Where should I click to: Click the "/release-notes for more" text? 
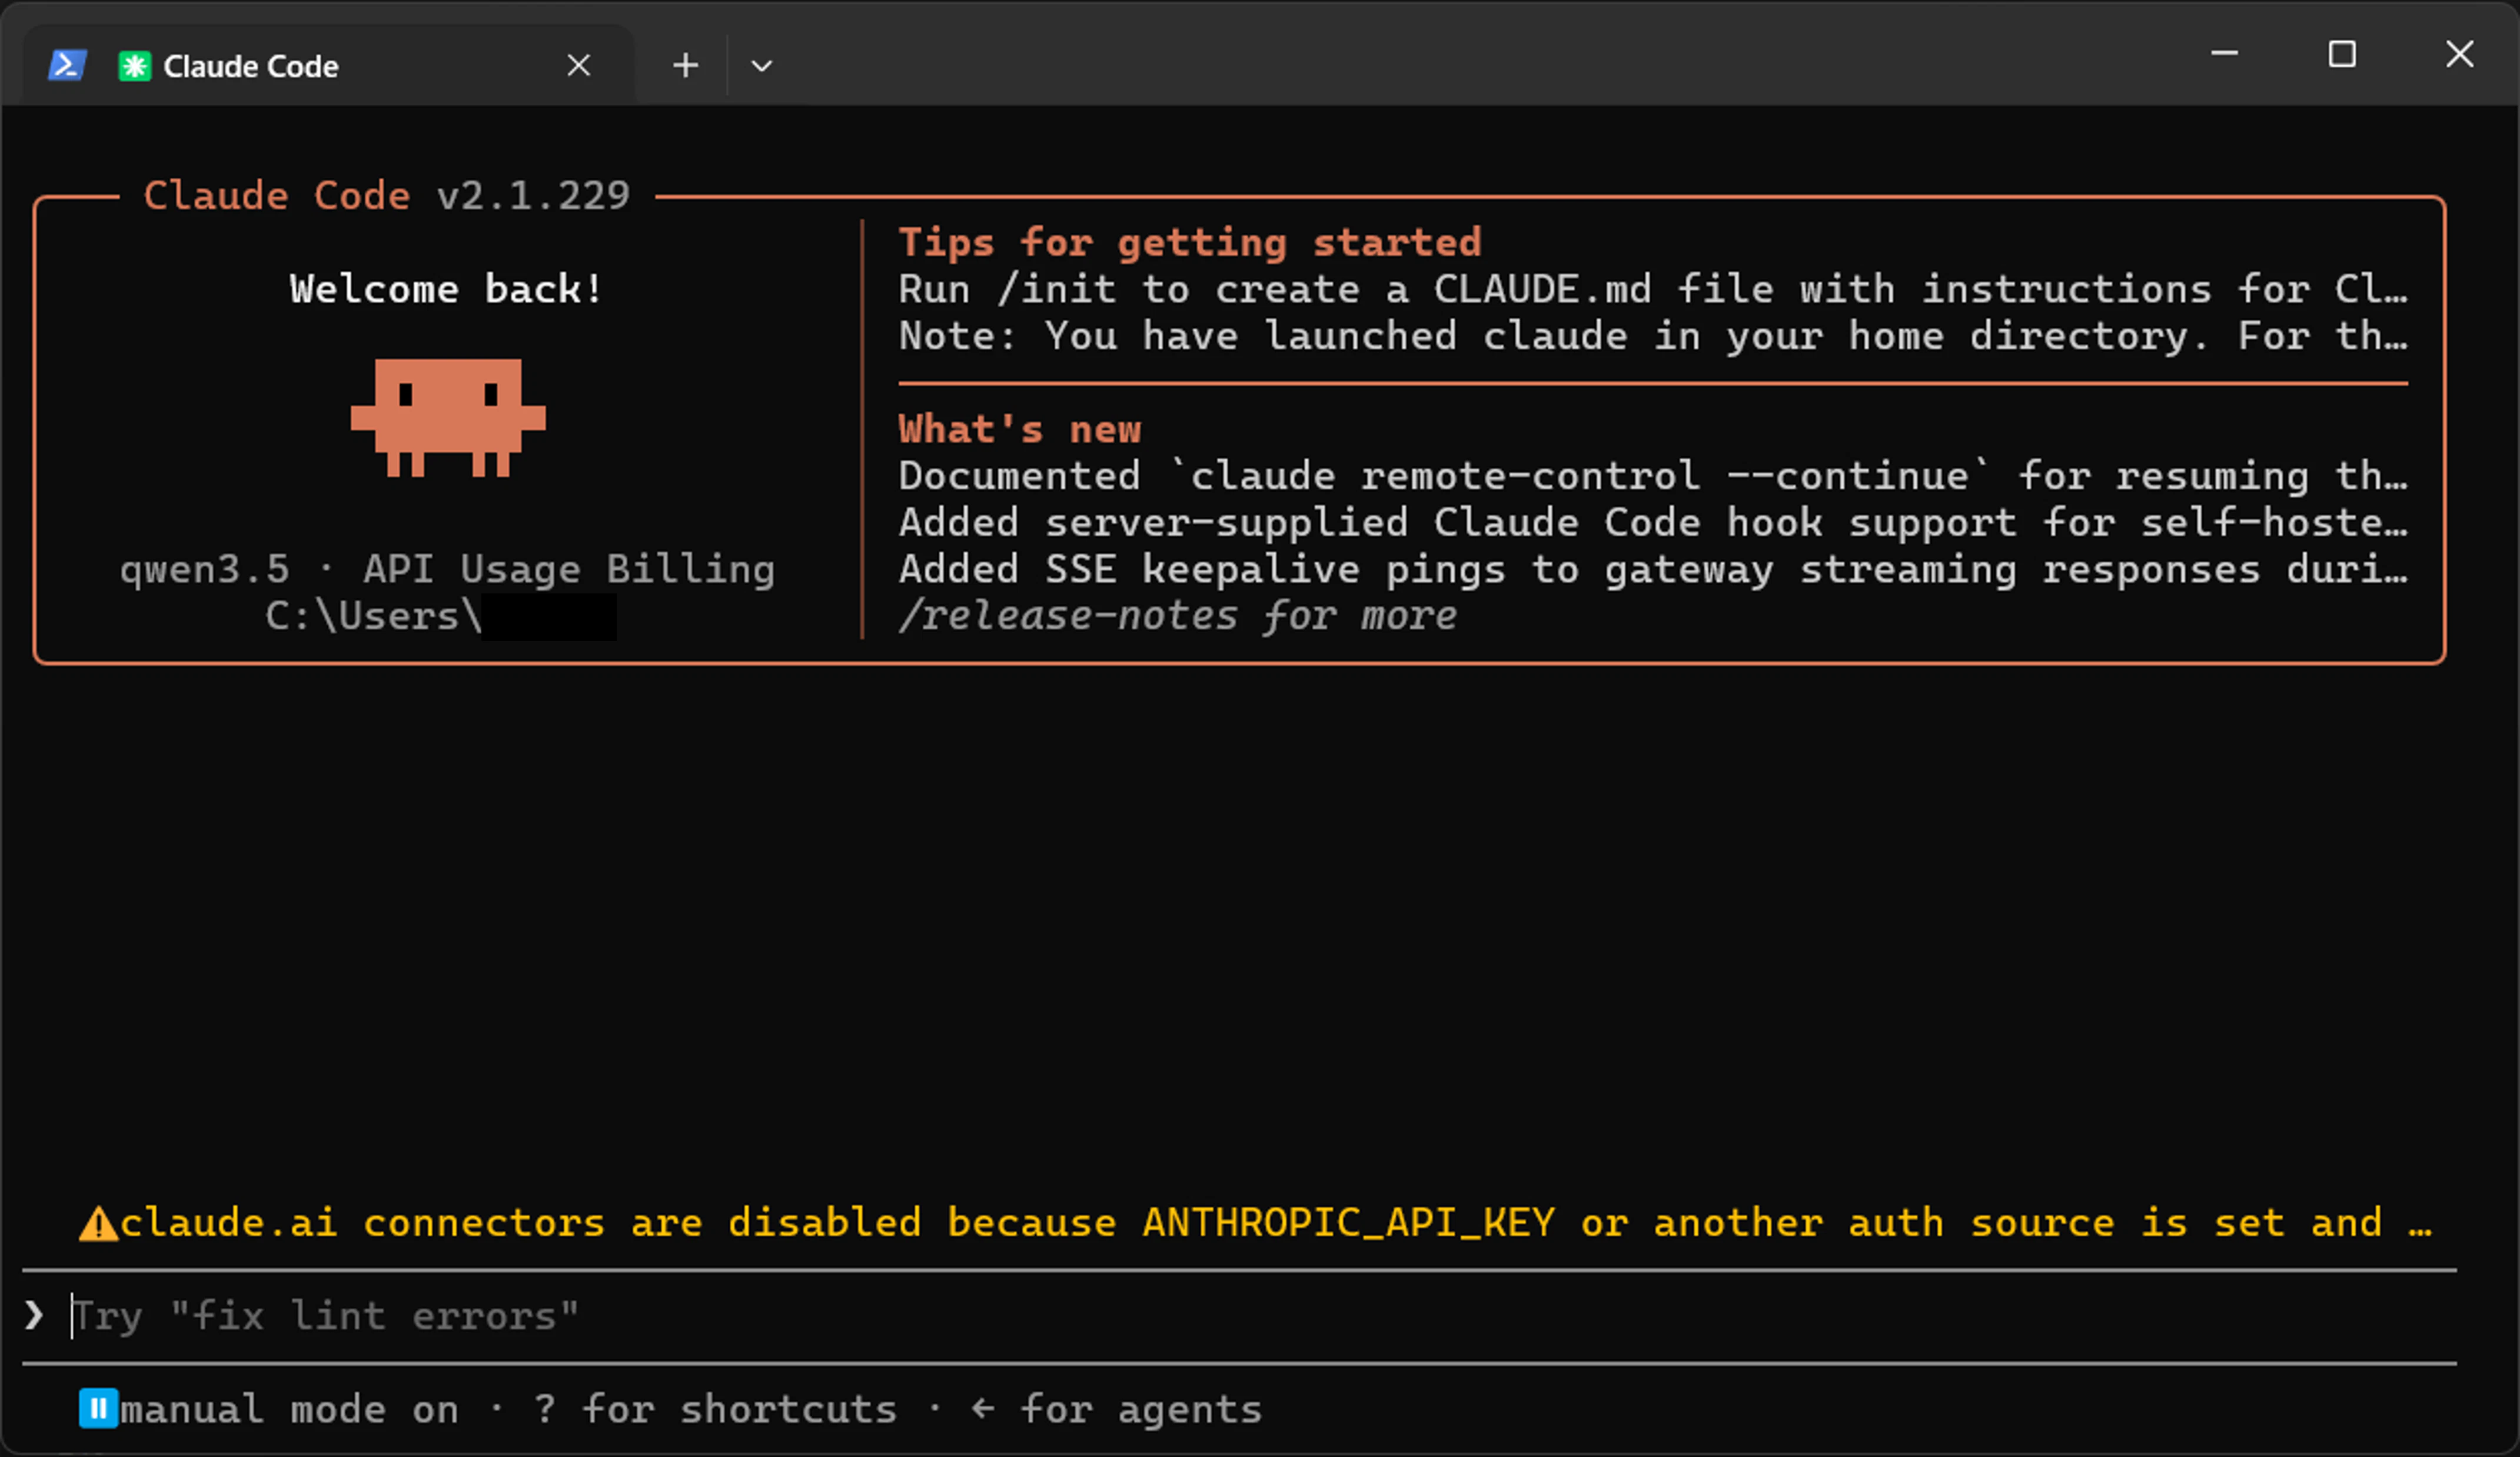tap(1178, 616)
